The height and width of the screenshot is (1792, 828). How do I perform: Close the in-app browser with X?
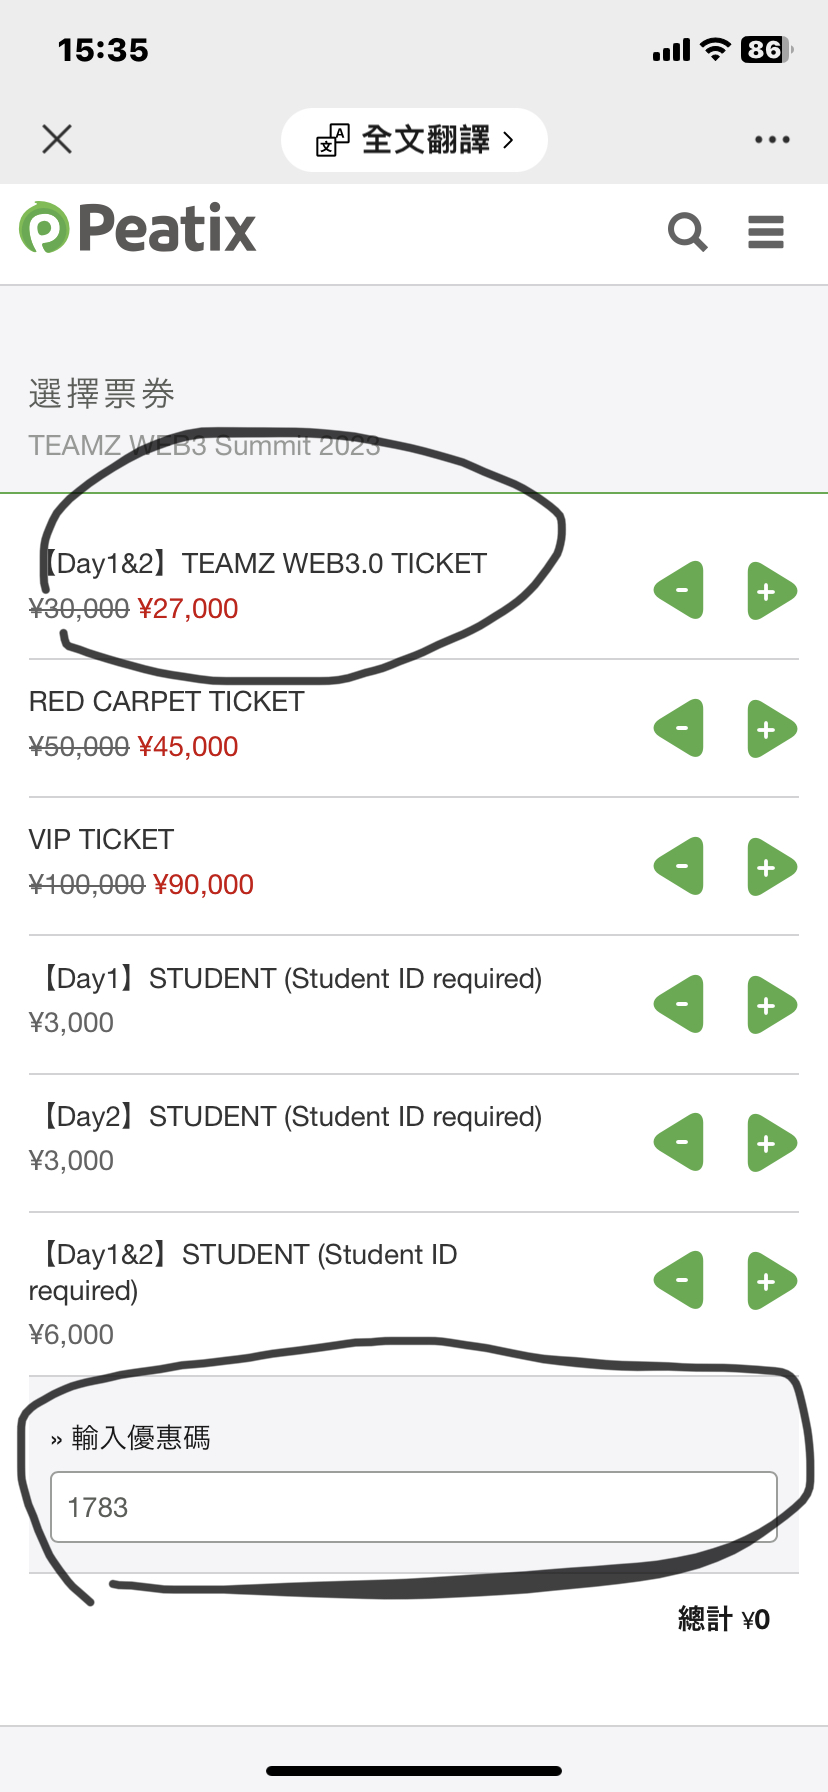click(x=57, y=139)
